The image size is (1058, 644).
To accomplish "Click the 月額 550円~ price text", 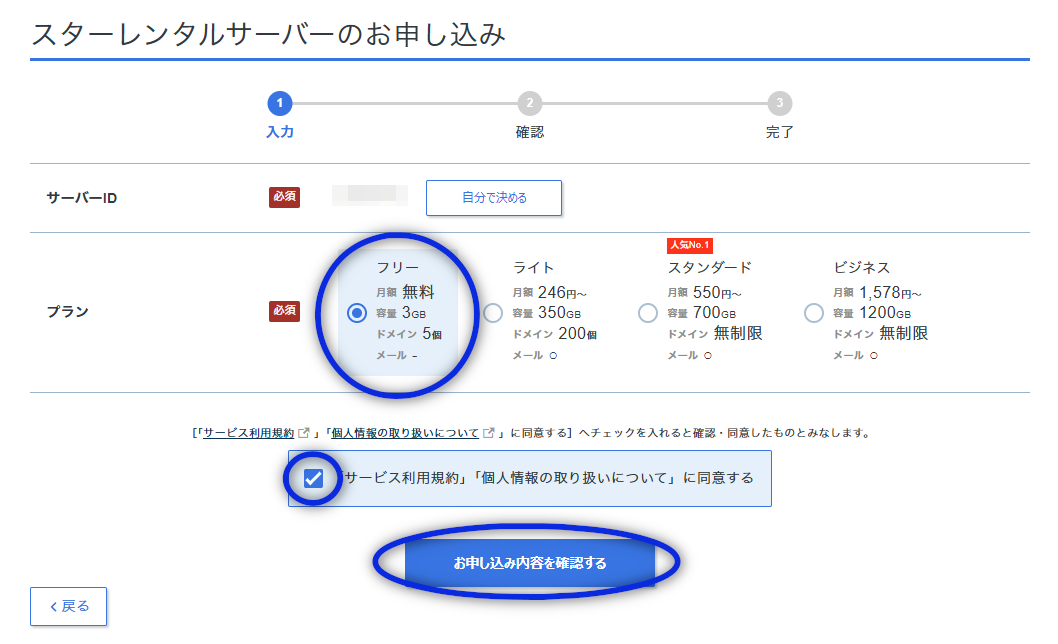I will (704, 292).
